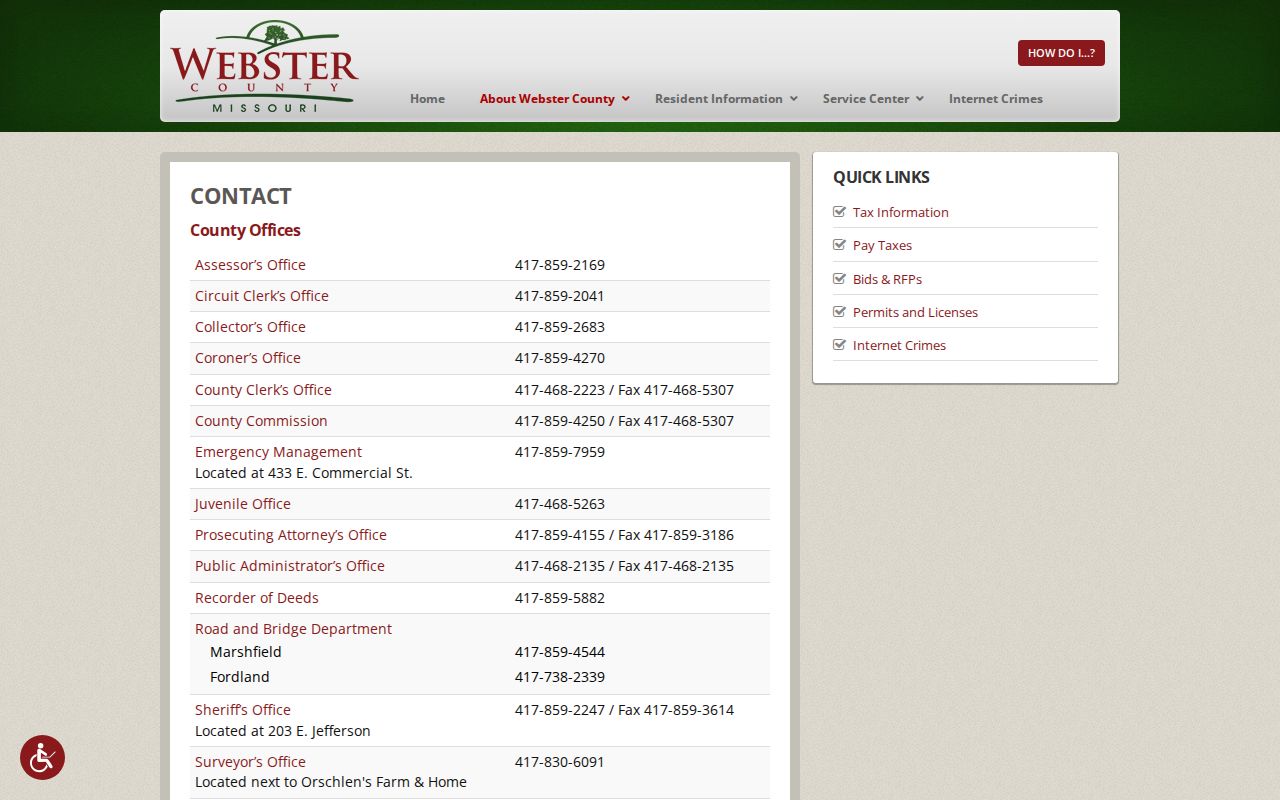Screen dimensions: 1280x800
Task: Open the Bids & RFPs quick link
Action: click(887, 279)
